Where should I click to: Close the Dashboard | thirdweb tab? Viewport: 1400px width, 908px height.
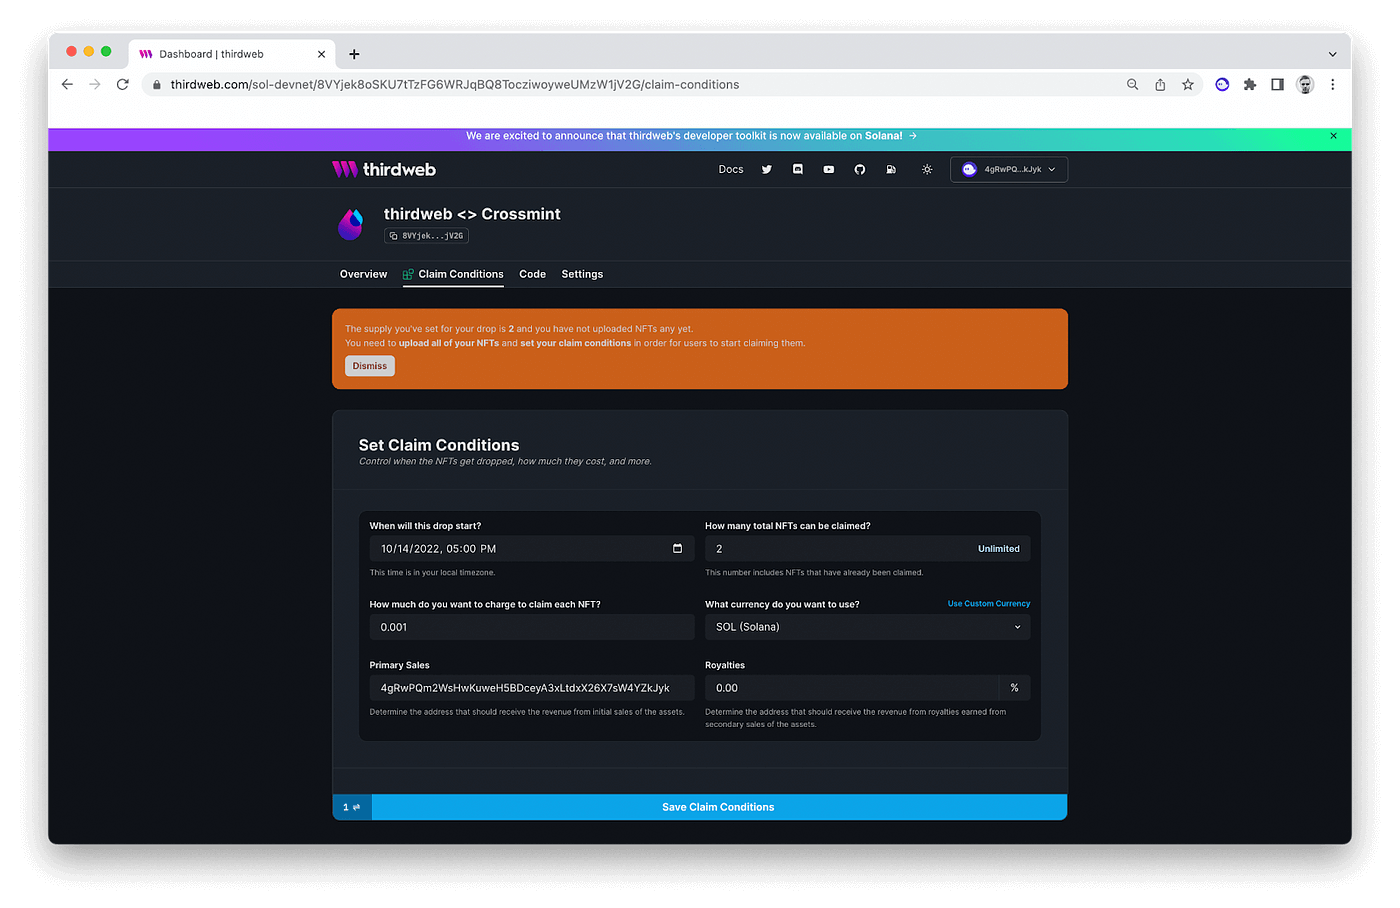pyautogui.click(x=321, y=54)
